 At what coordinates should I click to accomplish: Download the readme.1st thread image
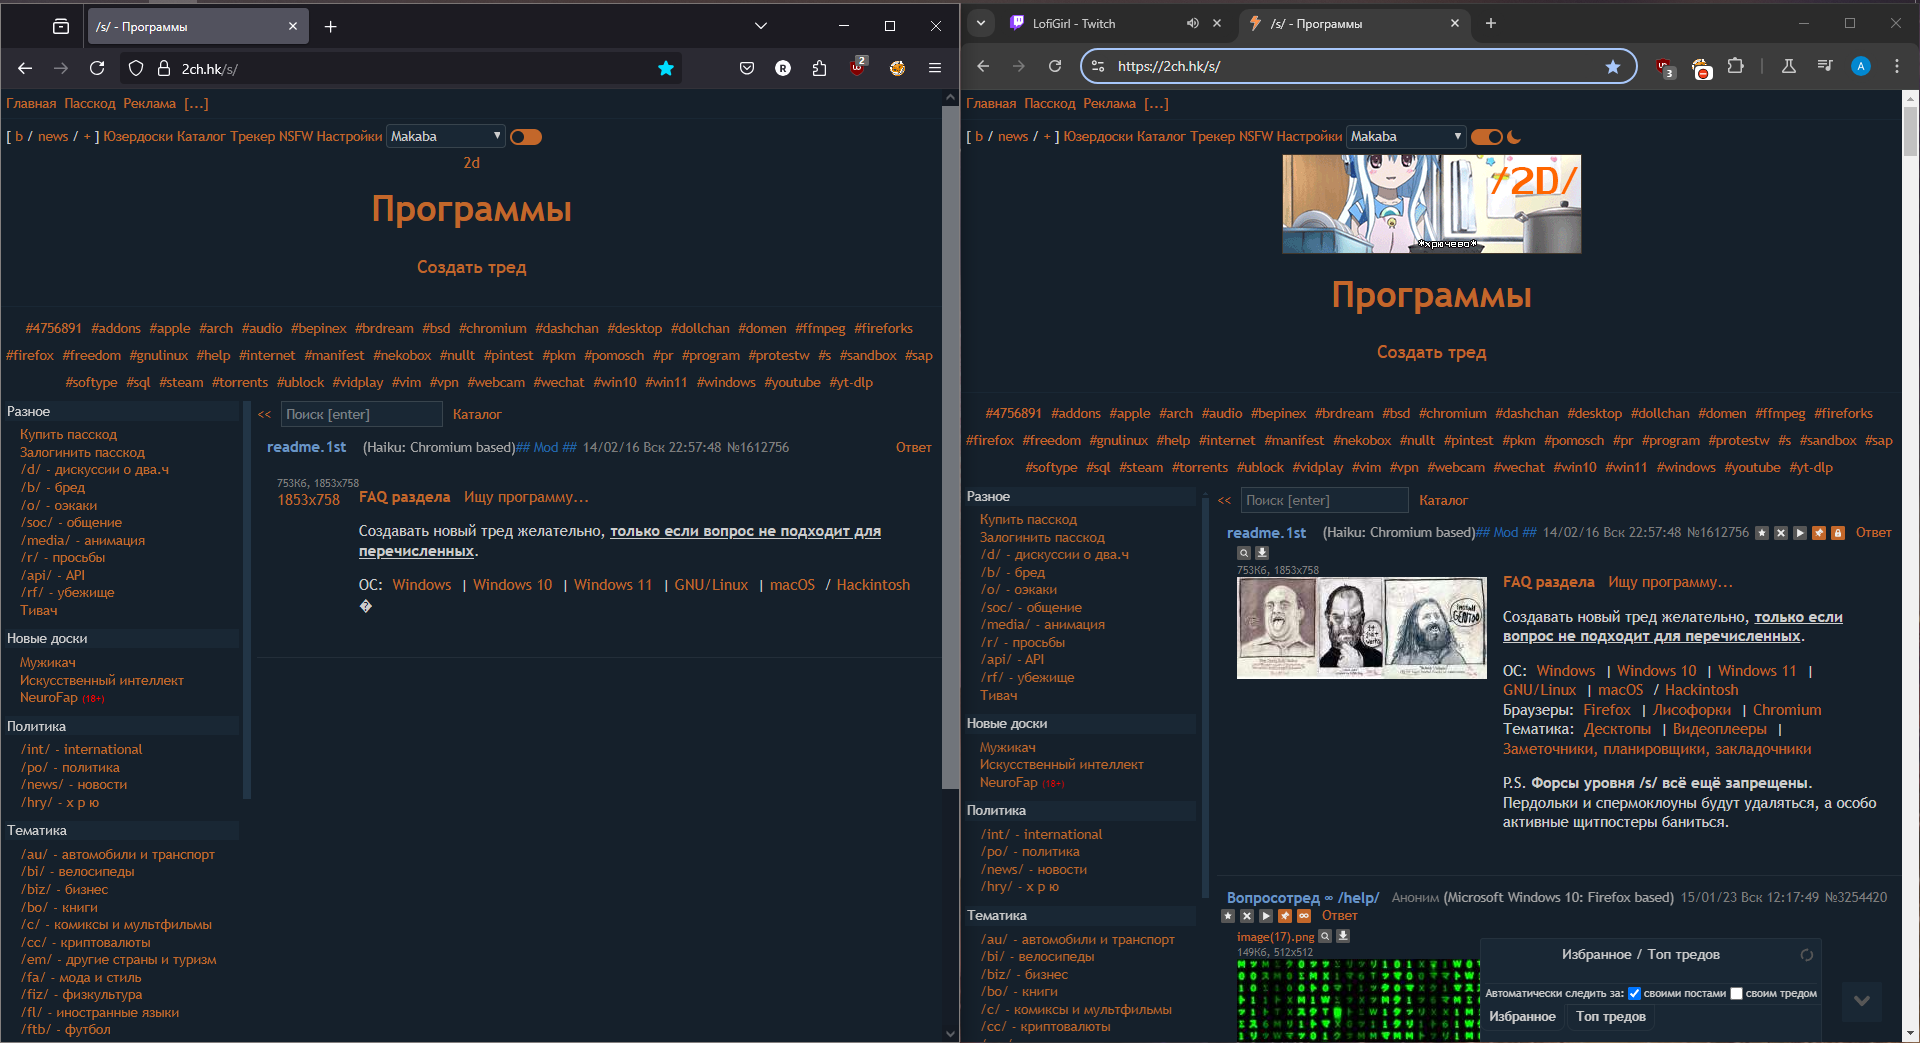[1262, 552]
